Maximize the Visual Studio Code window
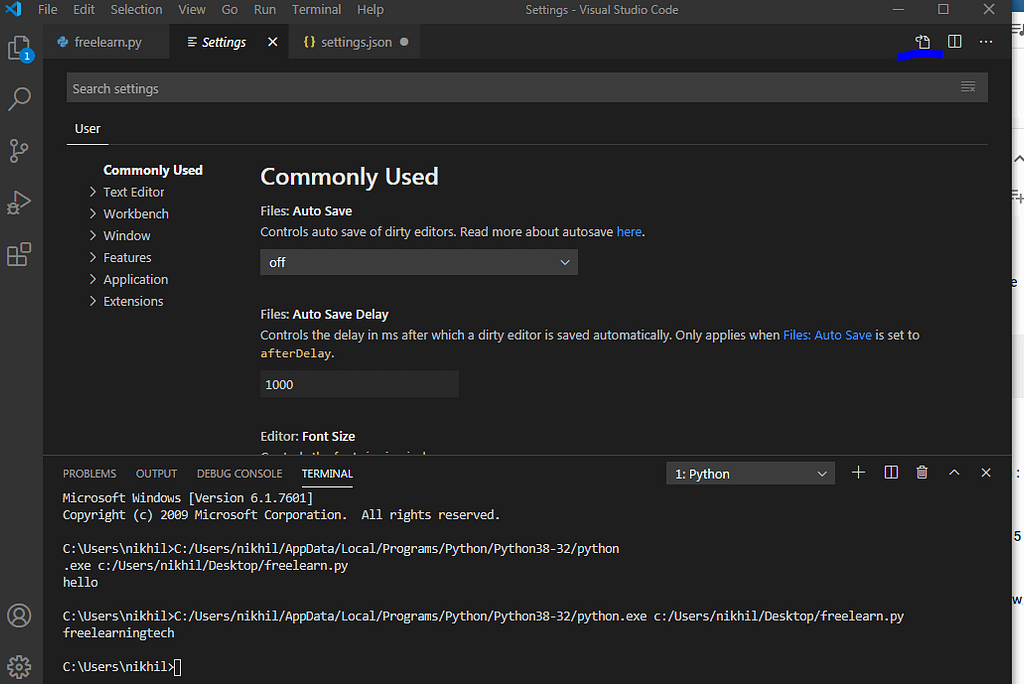 pyautogui.click(x=943, y=9)
